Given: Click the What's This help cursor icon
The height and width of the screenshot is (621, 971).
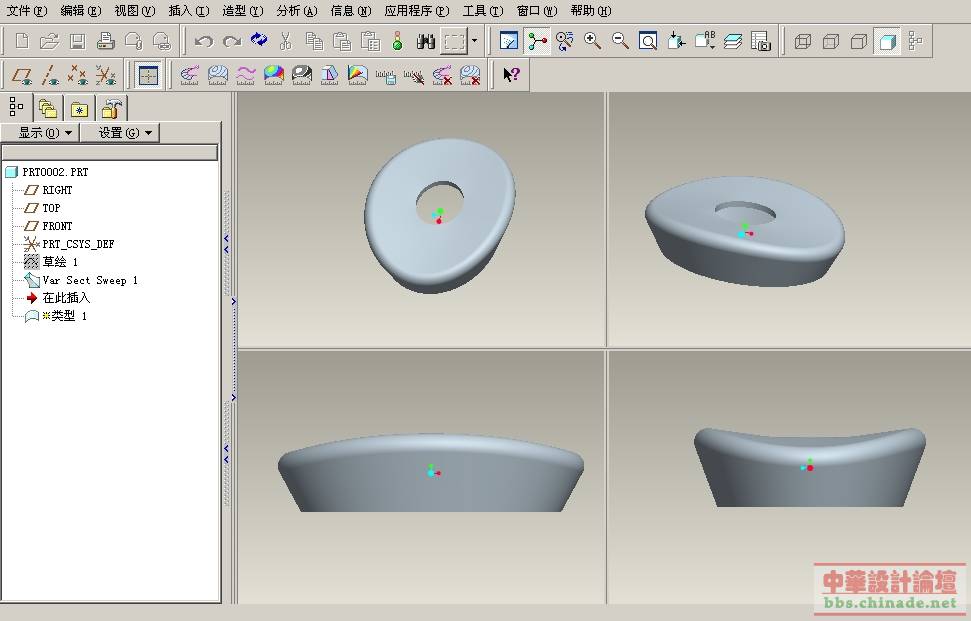Looking at the screenshot, I should point(511,75).
